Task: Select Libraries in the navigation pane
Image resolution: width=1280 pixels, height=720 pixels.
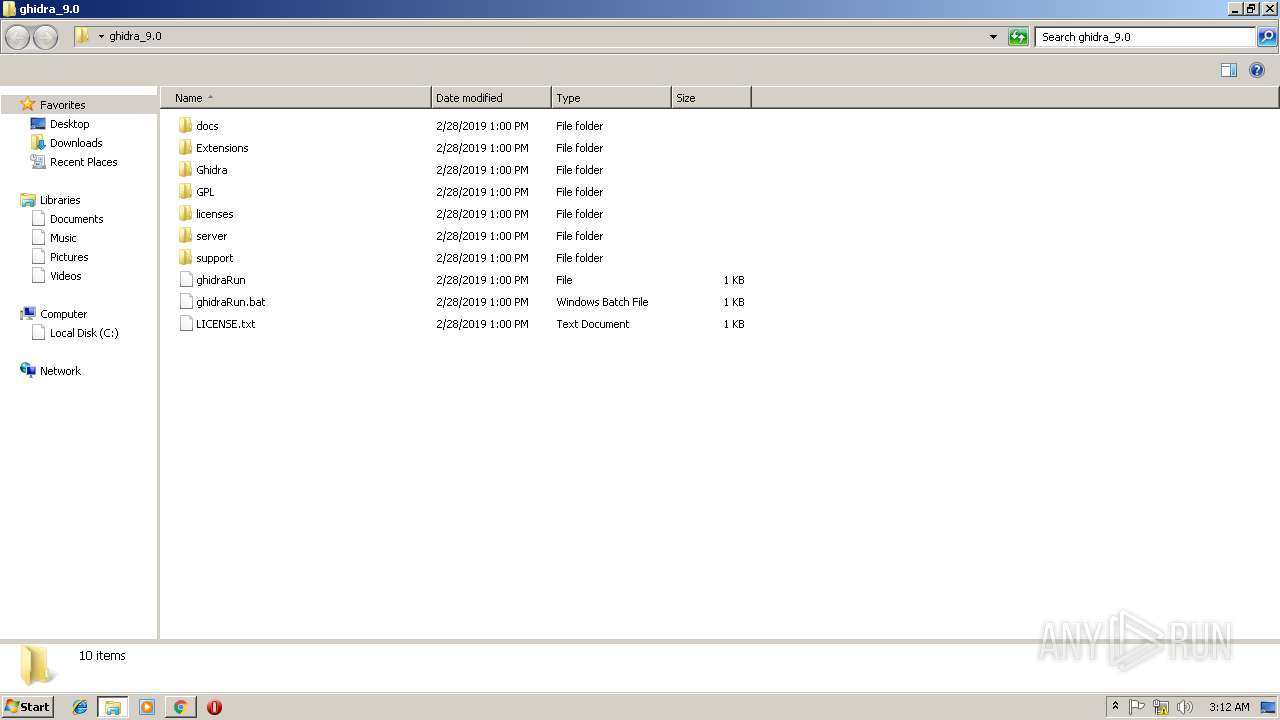Action: click(60, 200)
